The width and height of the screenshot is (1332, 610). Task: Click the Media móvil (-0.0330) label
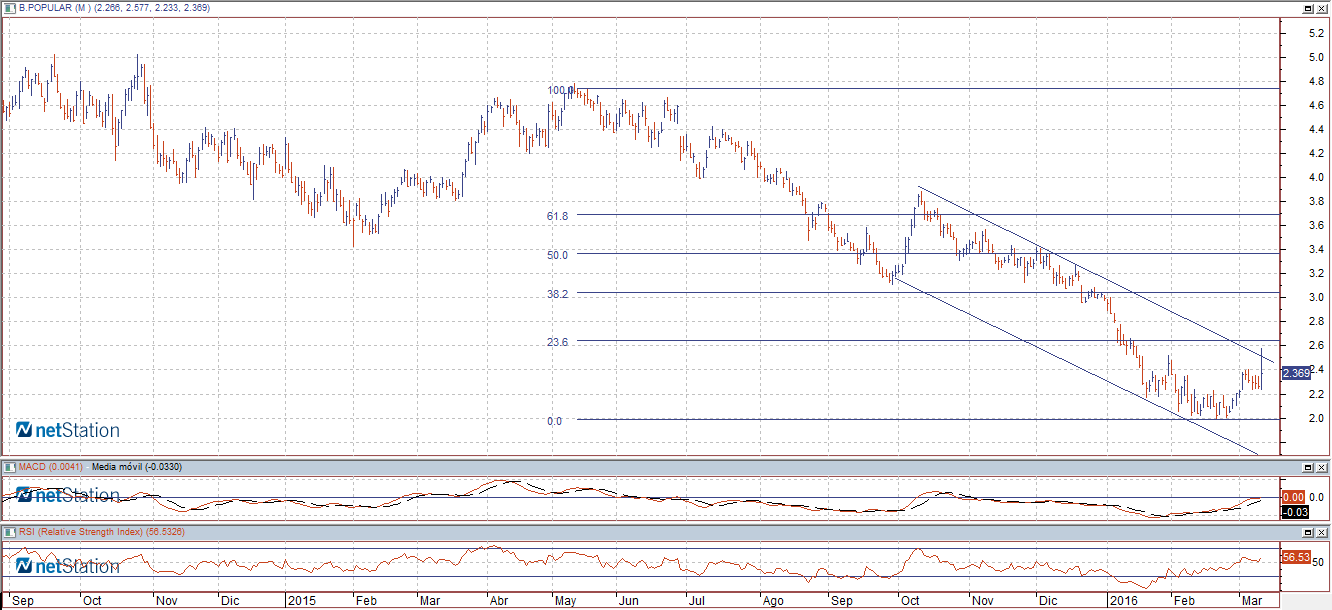(x=131, y=467)
